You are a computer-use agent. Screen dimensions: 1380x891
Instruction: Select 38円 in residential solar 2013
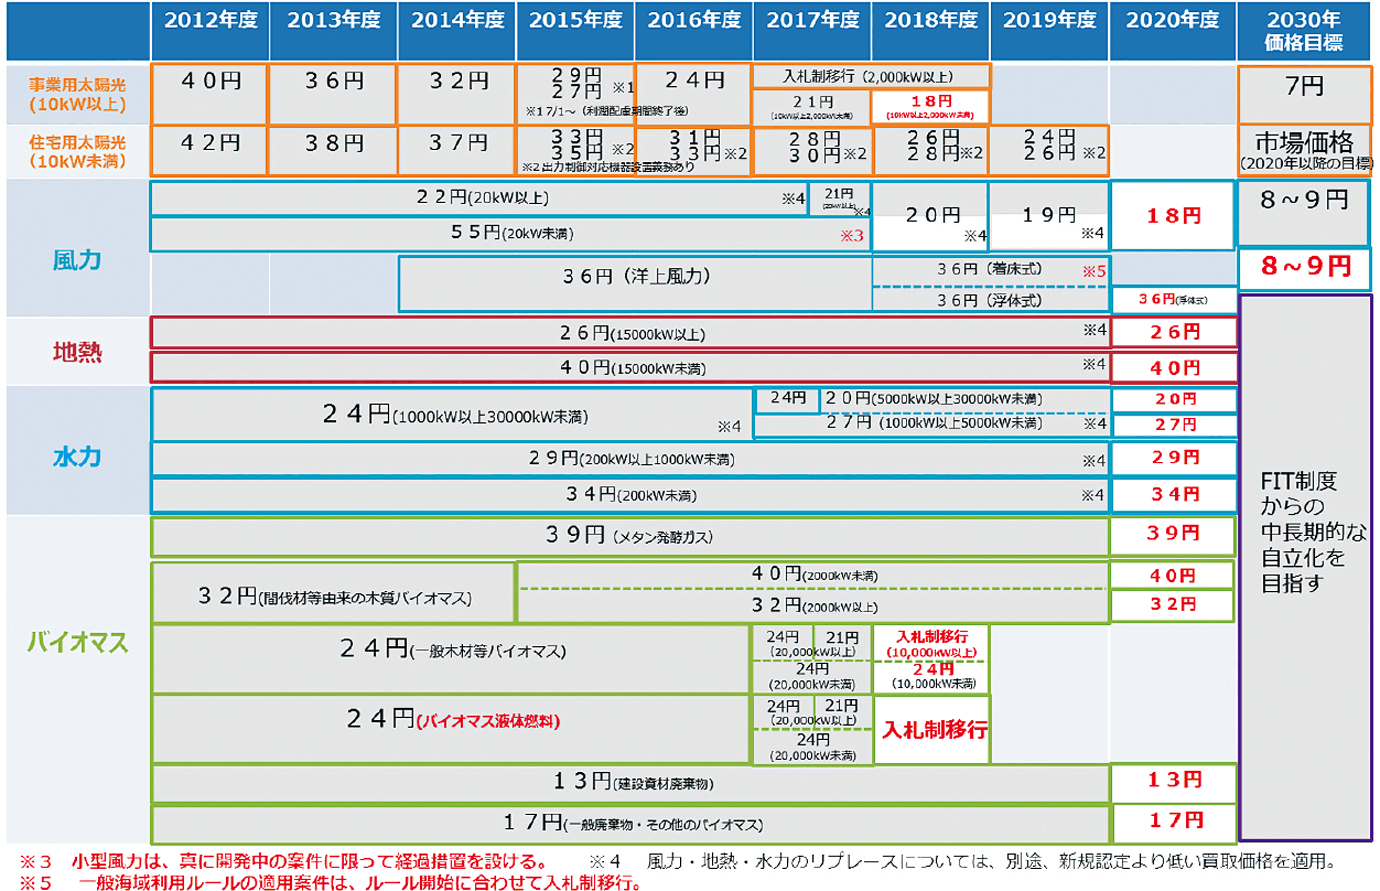[x=334, y=151]
